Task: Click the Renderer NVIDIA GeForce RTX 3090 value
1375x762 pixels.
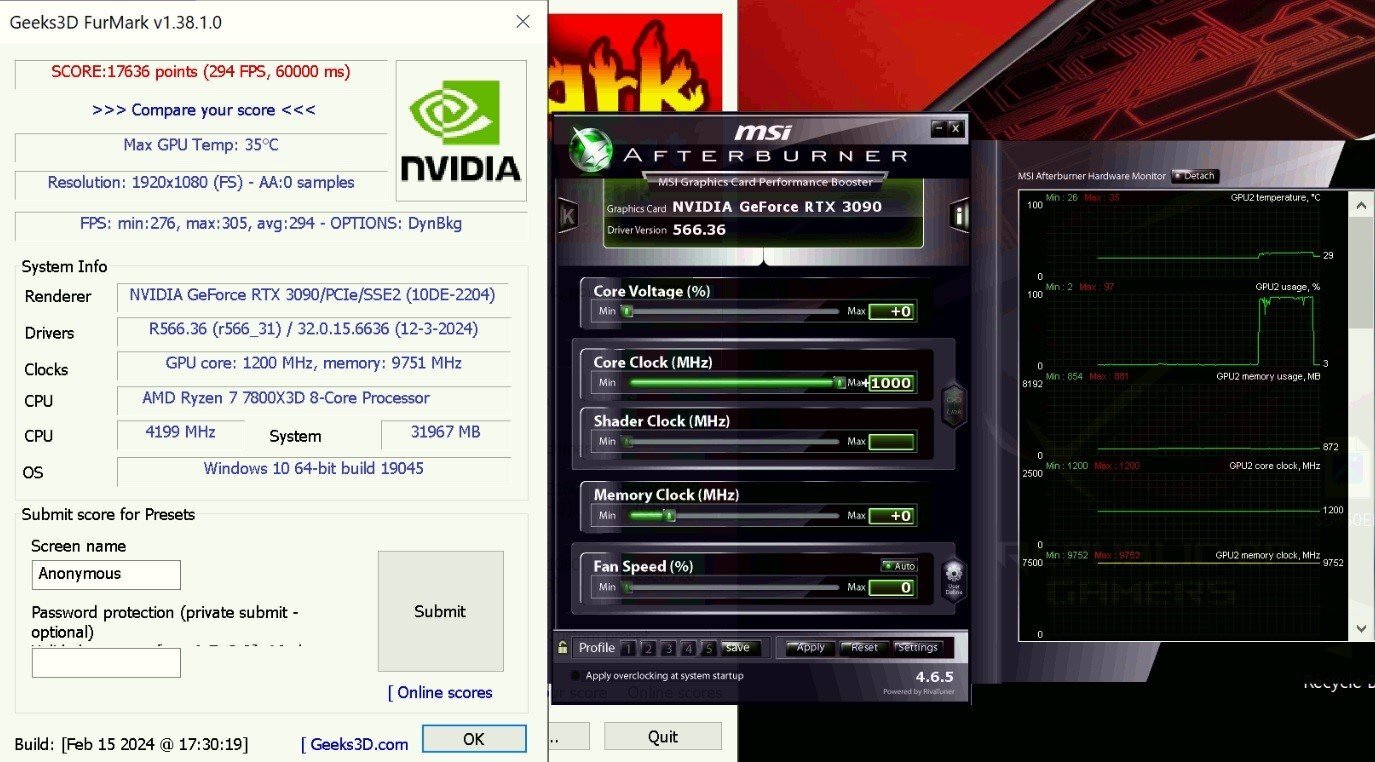Action: tap(312, 295)
